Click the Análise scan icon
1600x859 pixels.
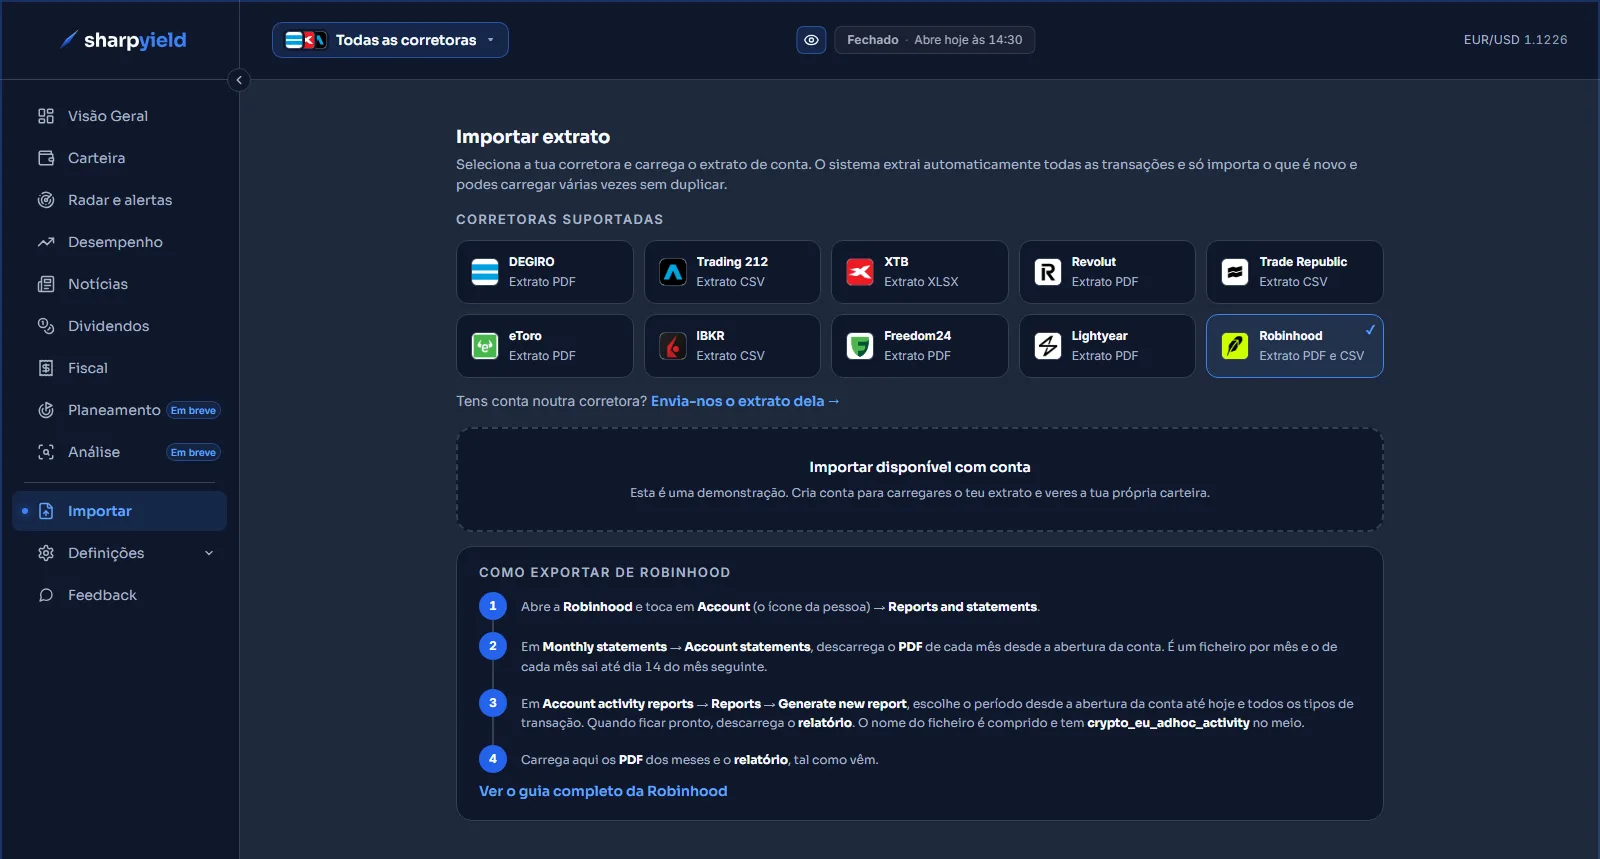tap(46, 452)
